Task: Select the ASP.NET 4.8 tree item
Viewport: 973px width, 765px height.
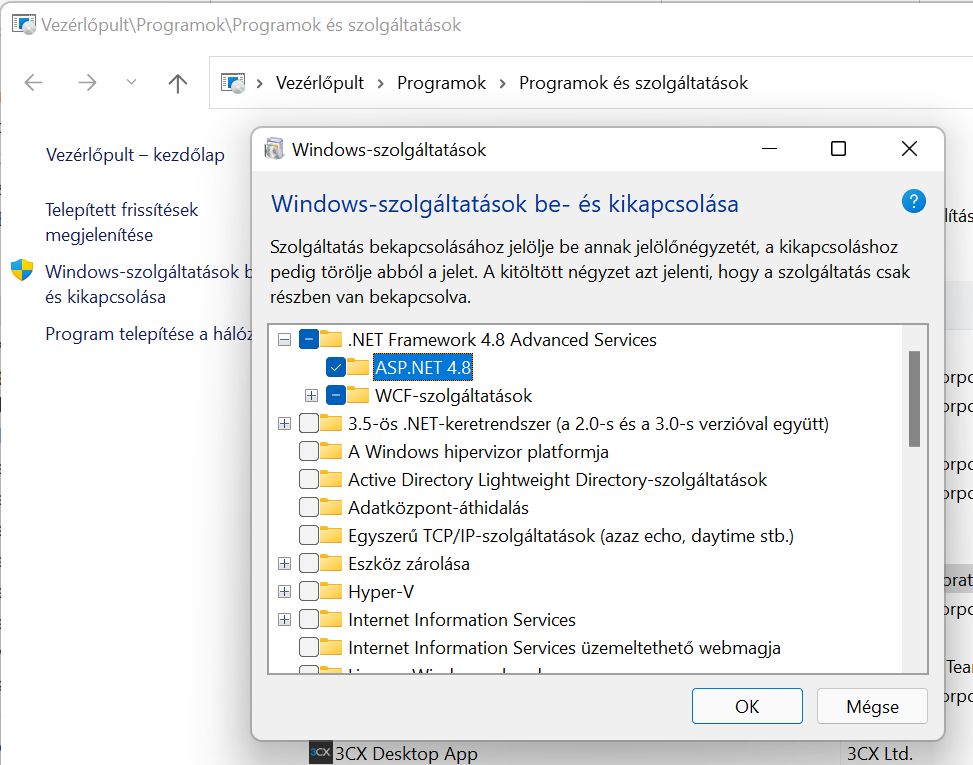Action: pos(423,367)
